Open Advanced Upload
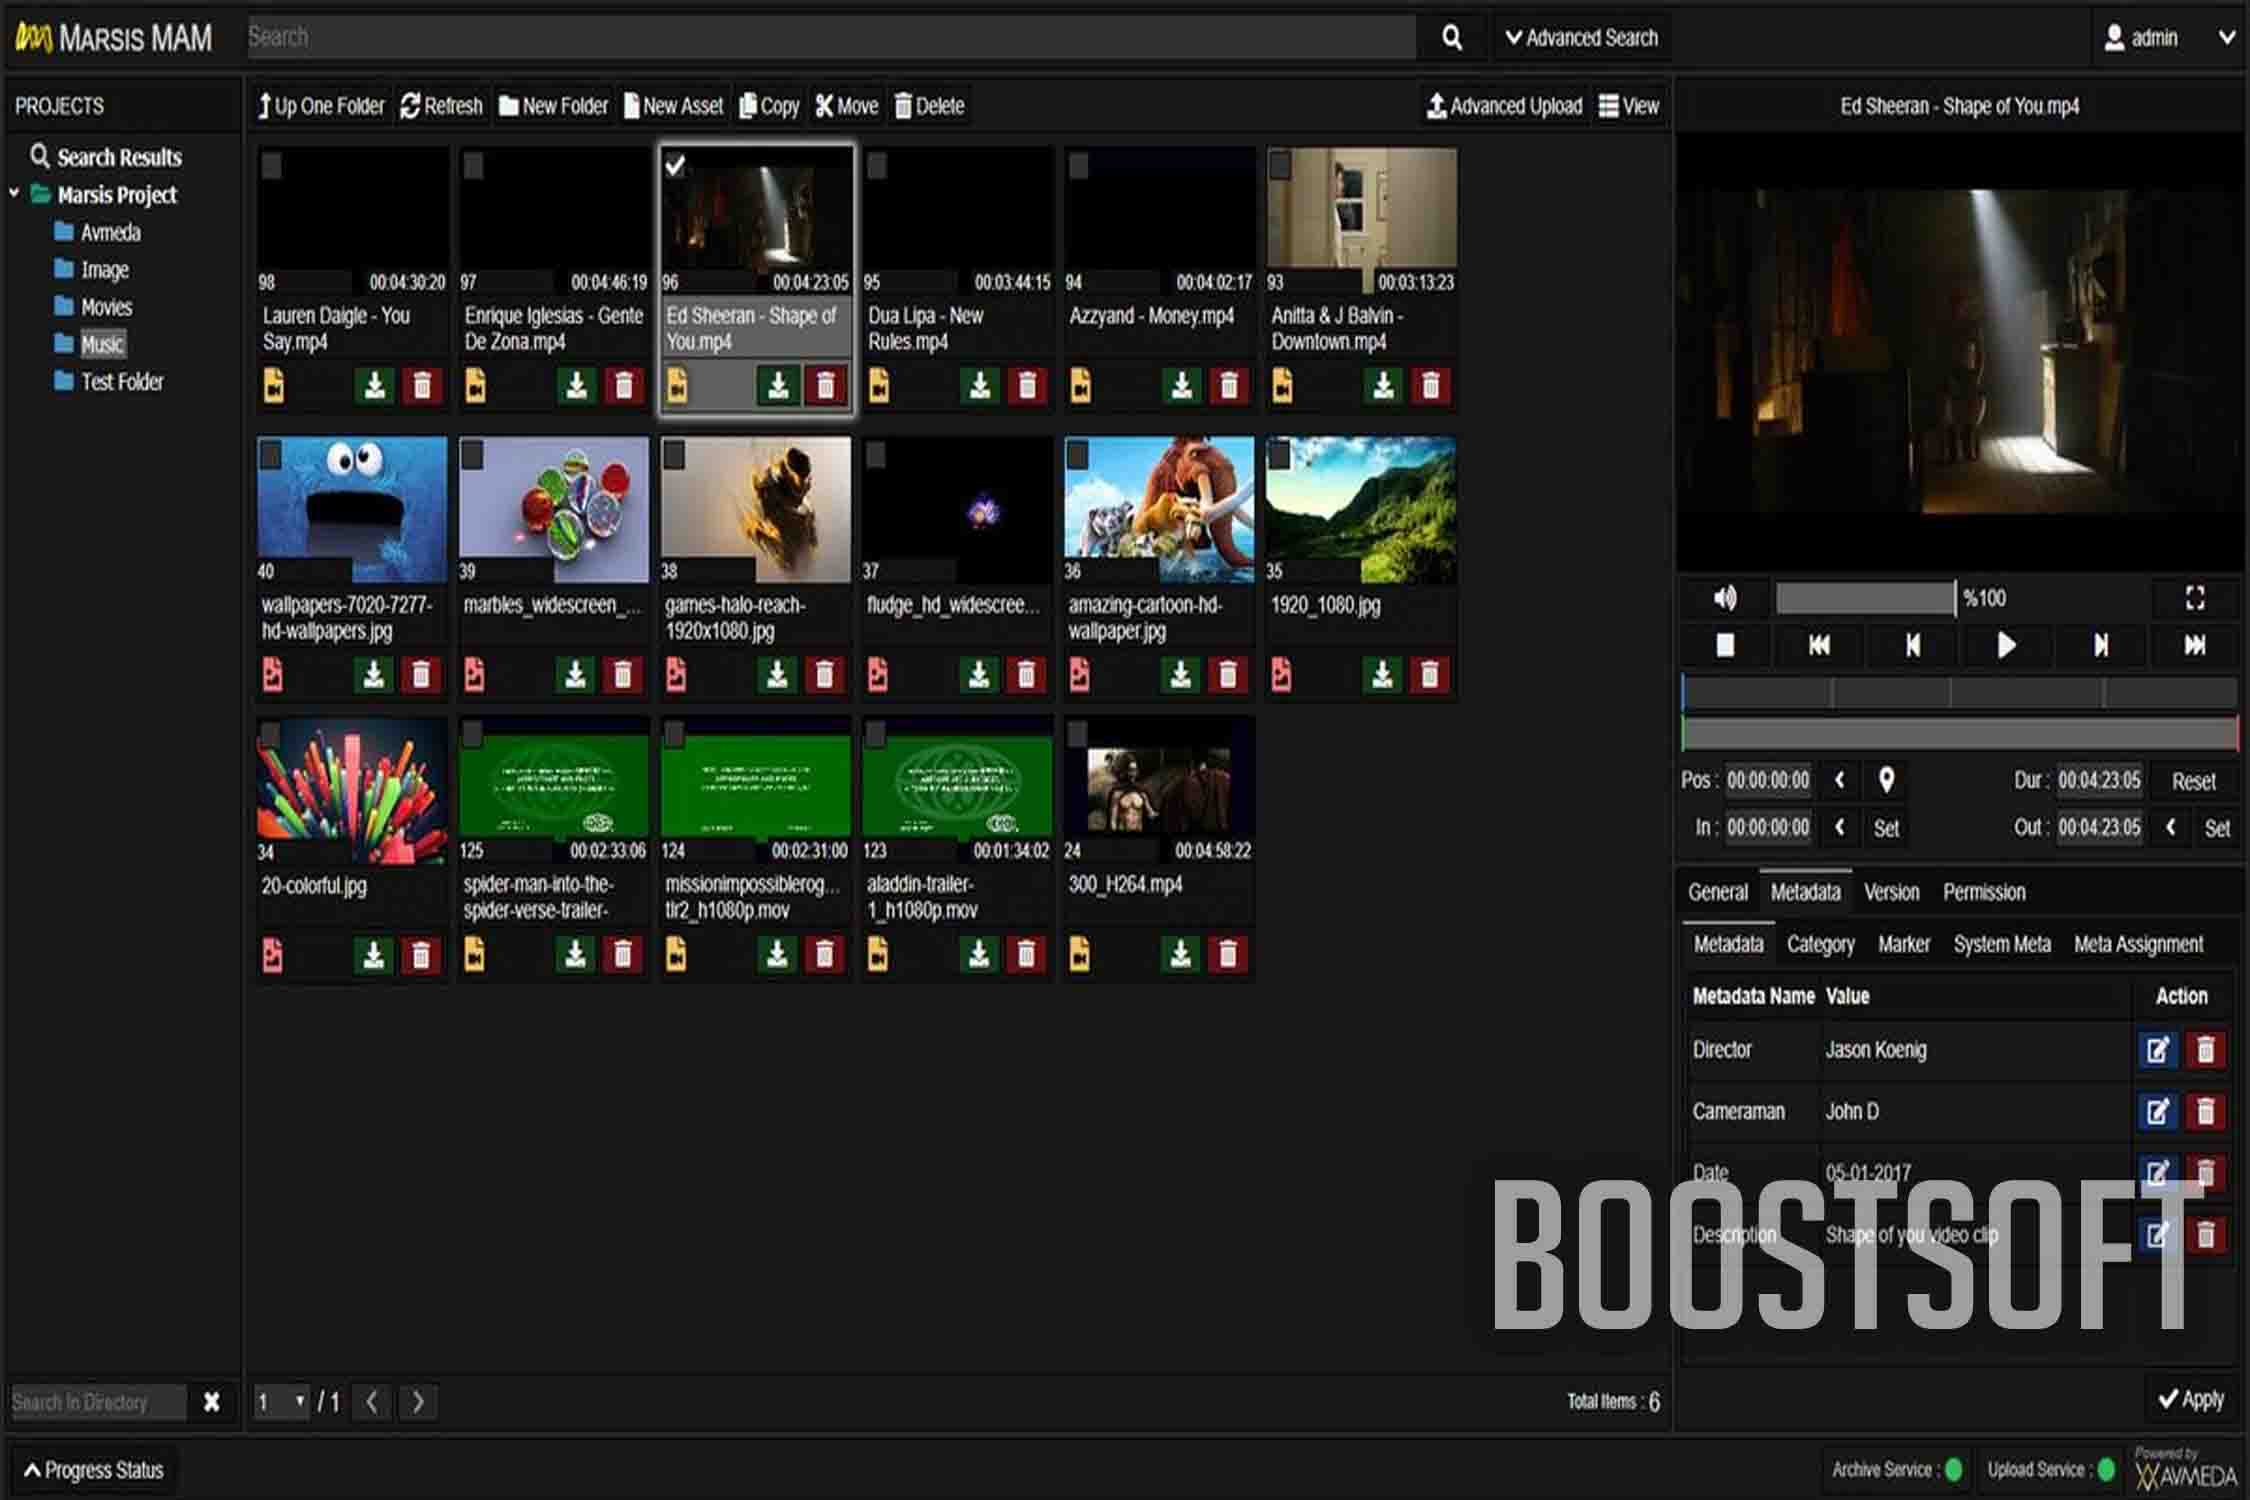The image size is (2250, 1500). pyautogui.click(x=1505, y=106)
